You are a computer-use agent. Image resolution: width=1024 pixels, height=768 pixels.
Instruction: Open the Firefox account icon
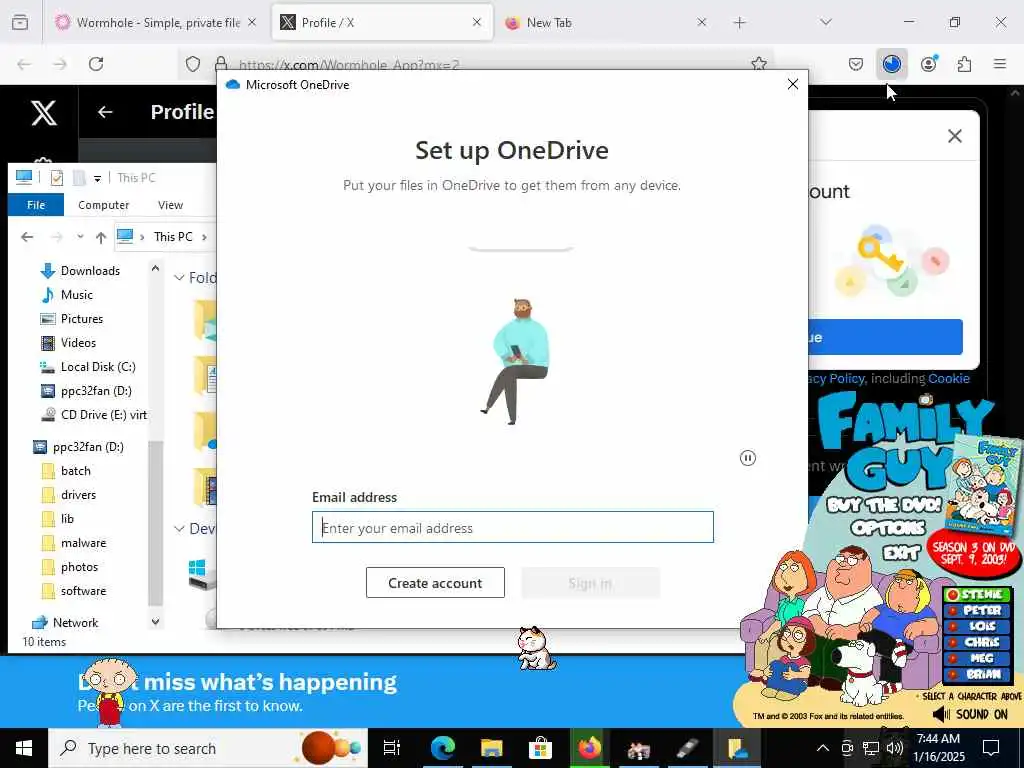click(929, 64)
